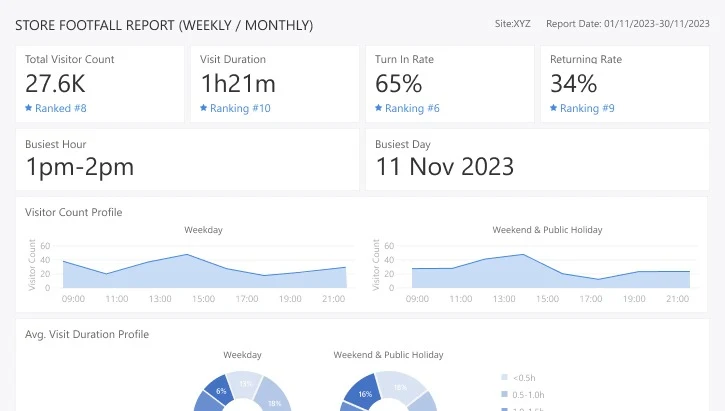This screenshot has height=411, width=725.
Task: Click the 16% dark slice of Weekend donut
Action: [x=365, y=393]
